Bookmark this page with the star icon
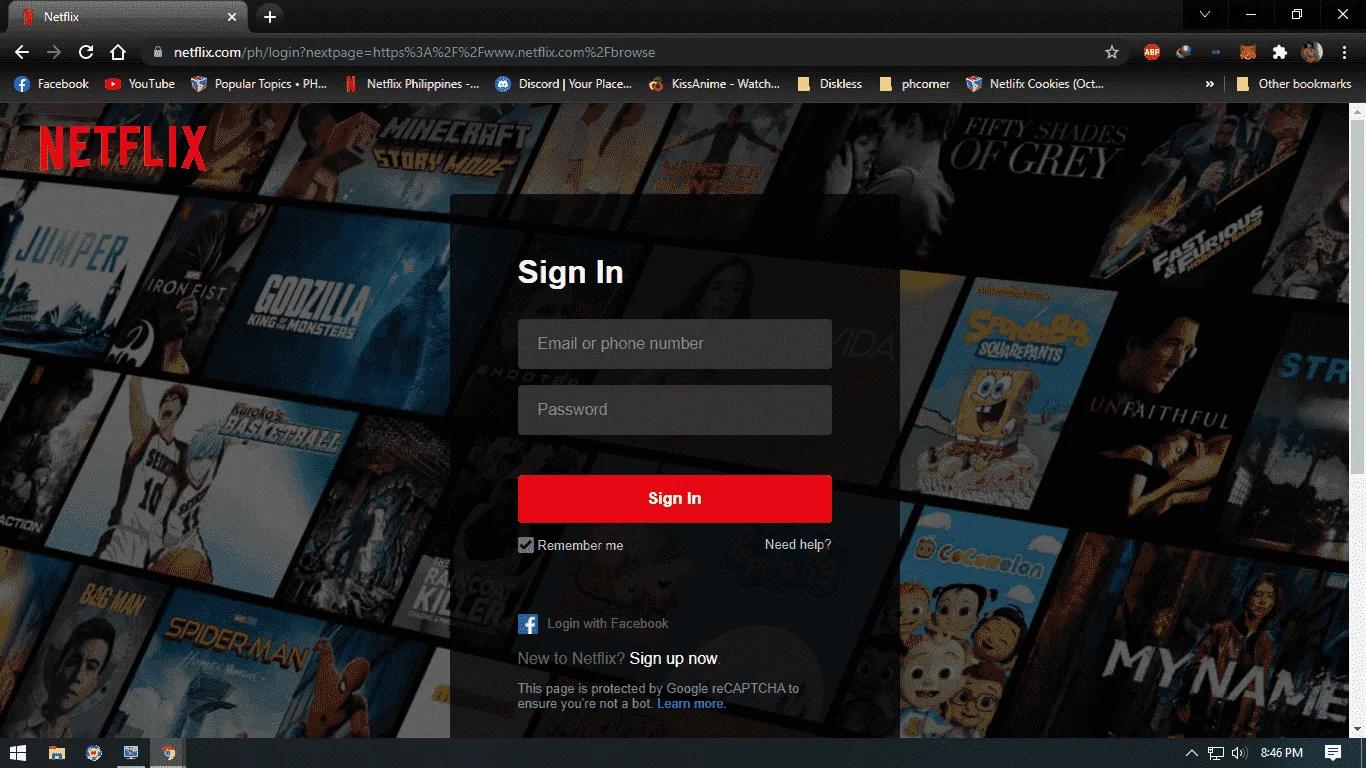The image size is (1366, 768). click(x=1112, y=52)
